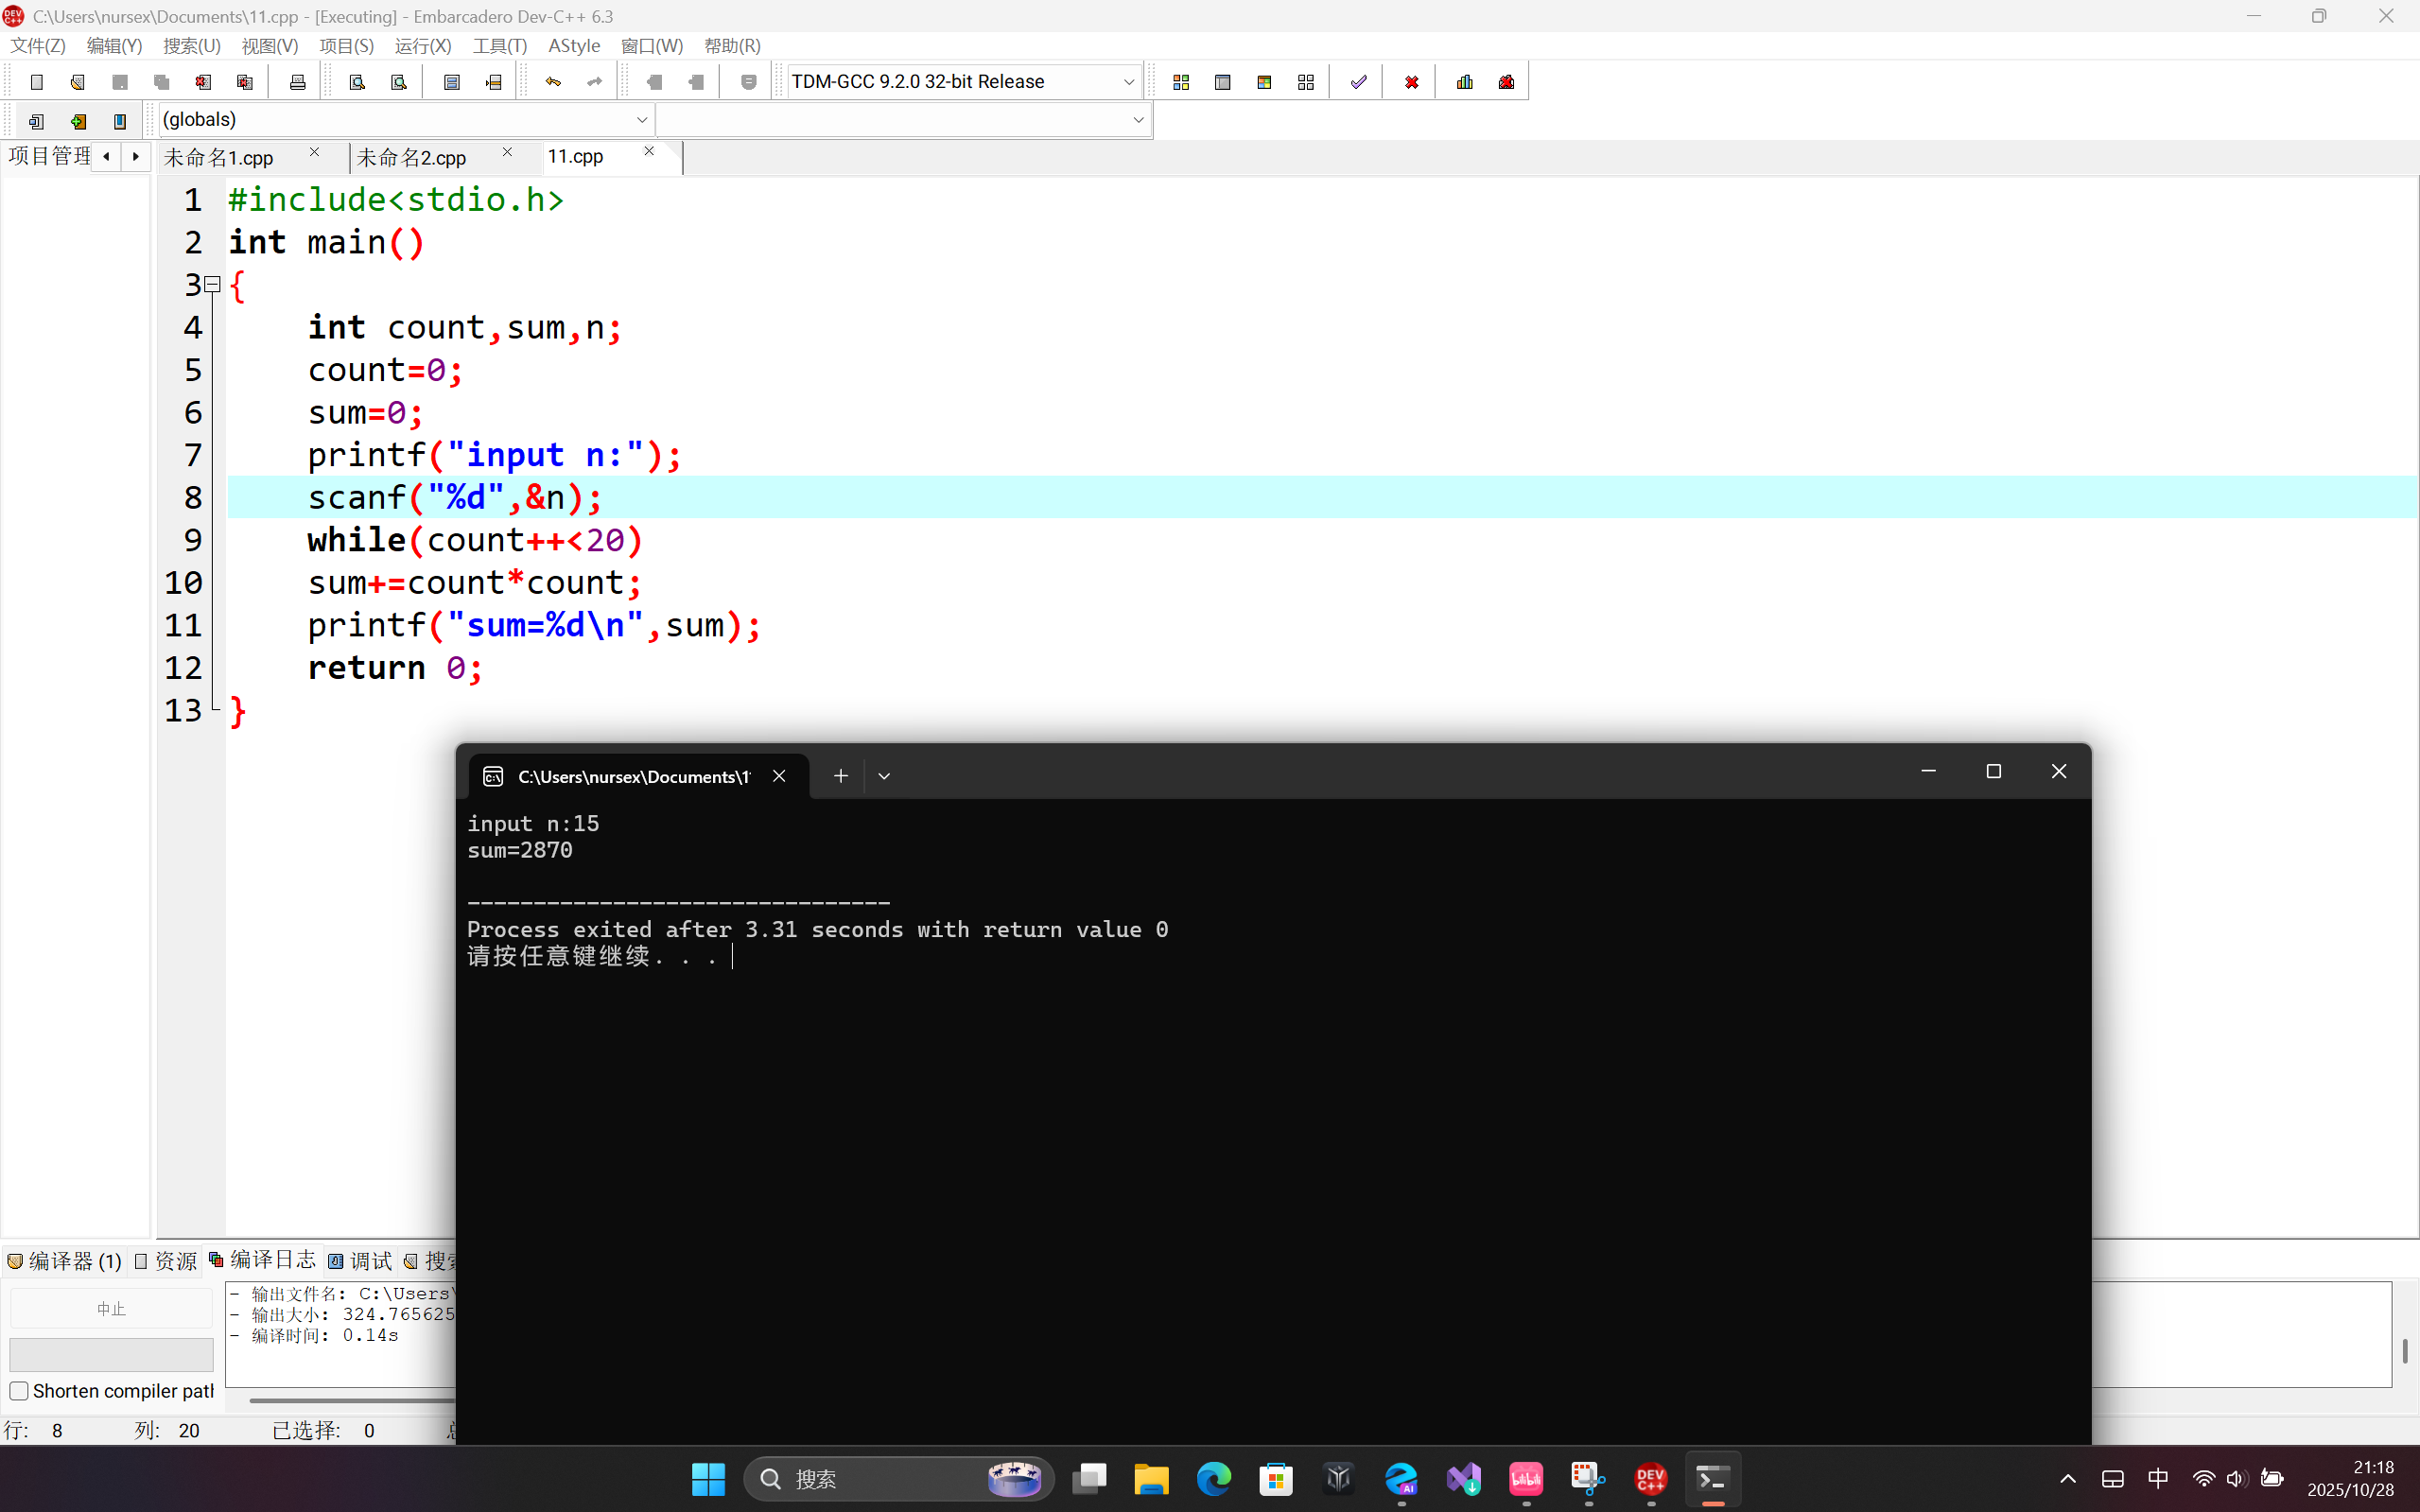
Task: Click the Undo arrow icon
Action: (x=553, y=82)
